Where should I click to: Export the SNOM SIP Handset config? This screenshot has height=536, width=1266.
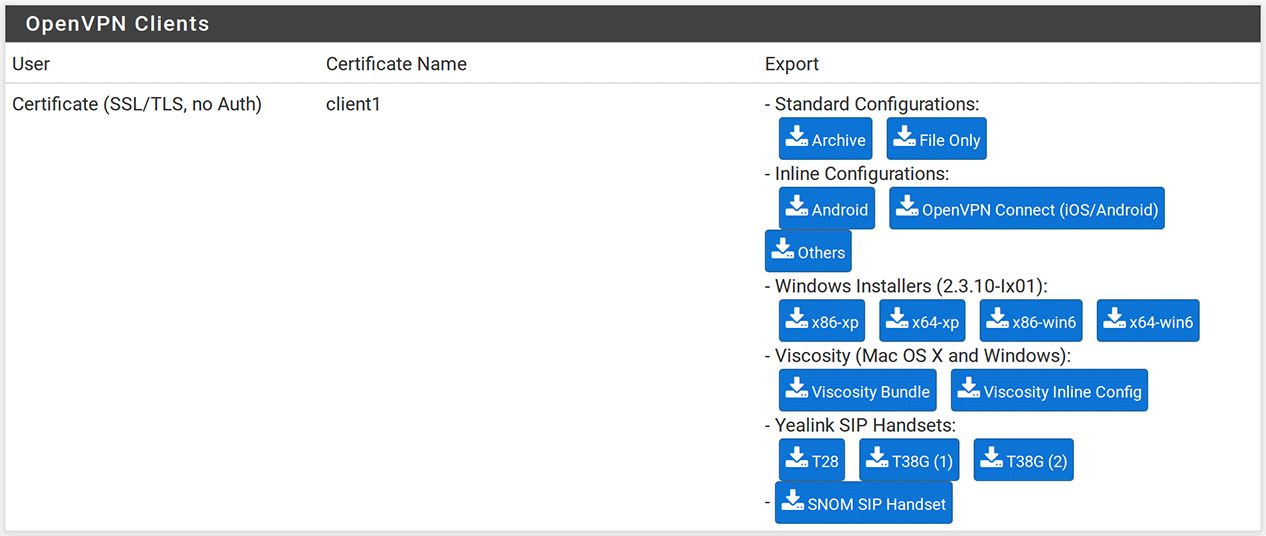coord(863,504)
